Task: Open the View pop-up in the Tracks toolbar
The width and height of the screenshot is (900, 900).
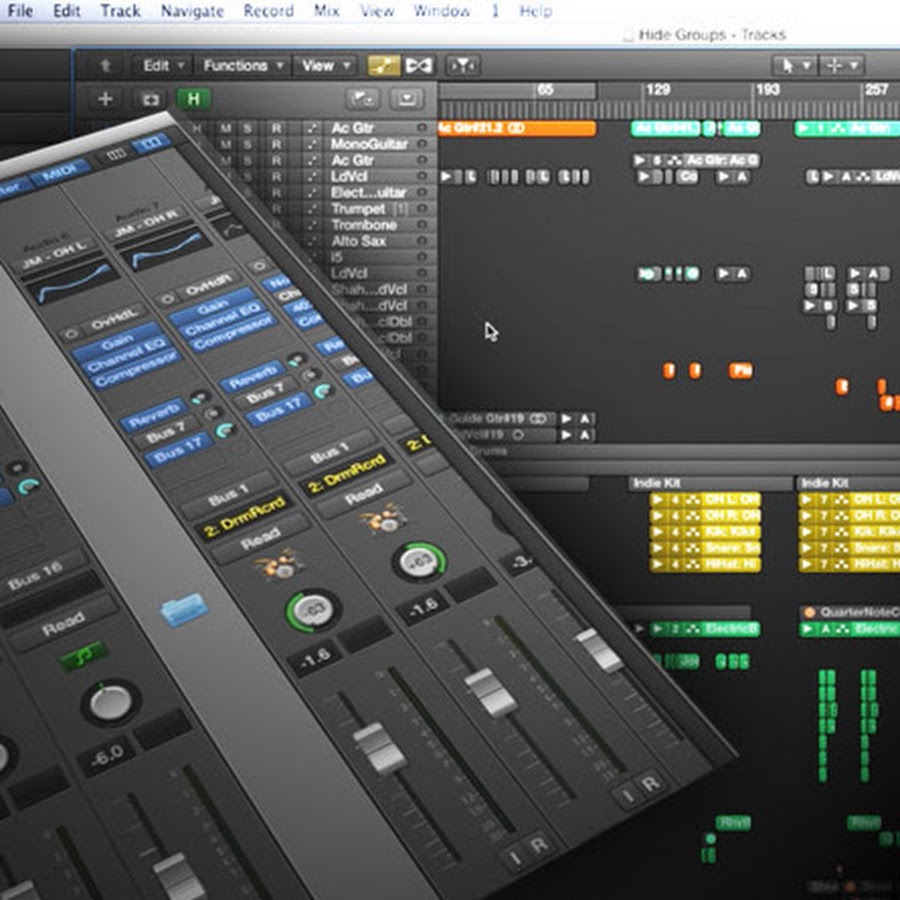Action: [x=325, y=66]
